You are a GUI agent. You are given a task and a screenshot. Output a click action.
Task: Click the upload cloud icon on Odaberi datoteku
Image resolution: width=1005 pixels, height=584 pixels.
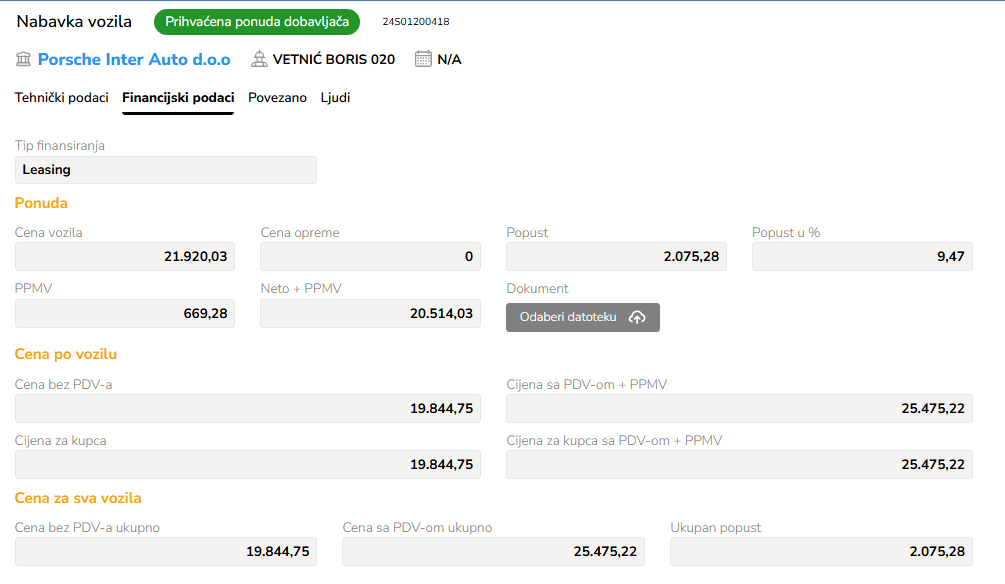(x=637, y=317)
